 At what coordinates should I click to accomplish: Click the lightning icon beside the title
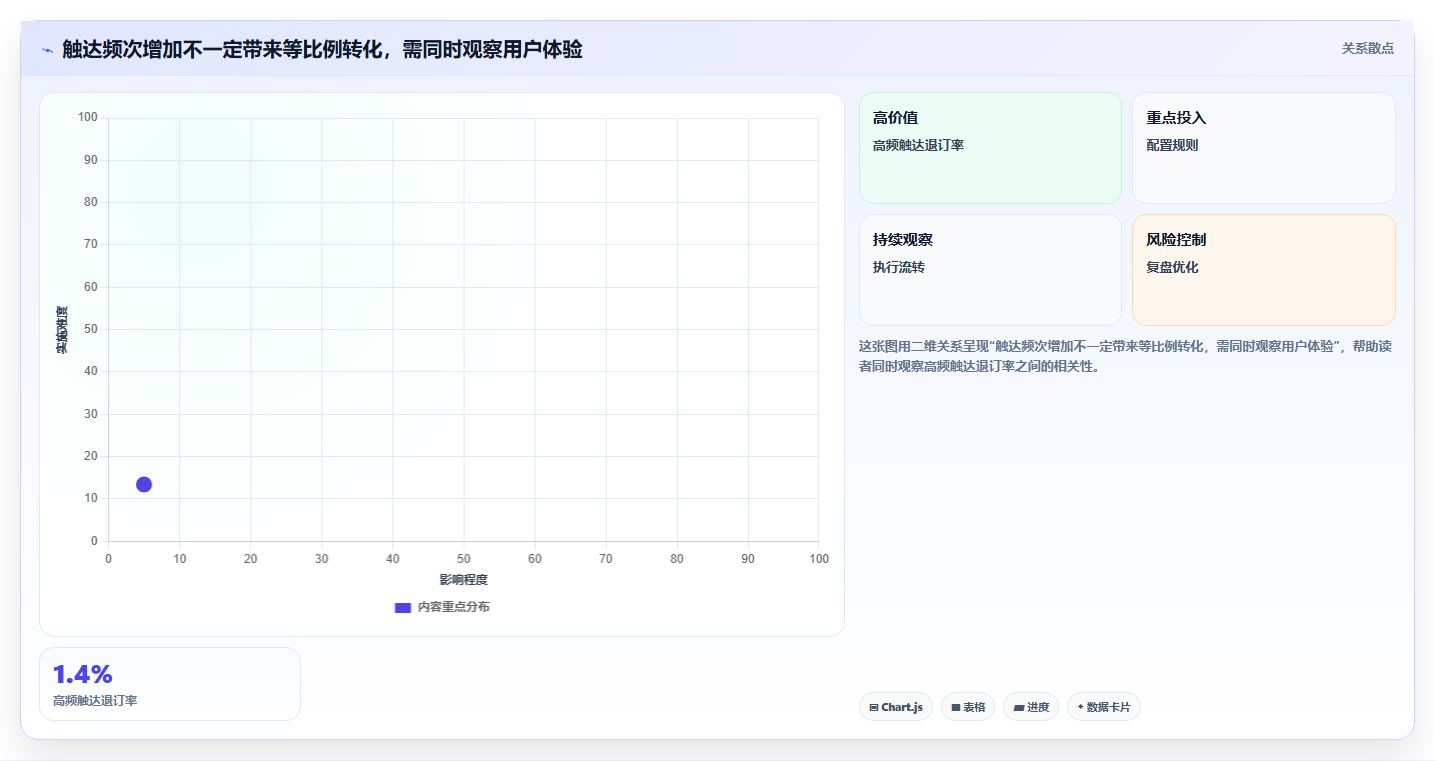[47, 49]
